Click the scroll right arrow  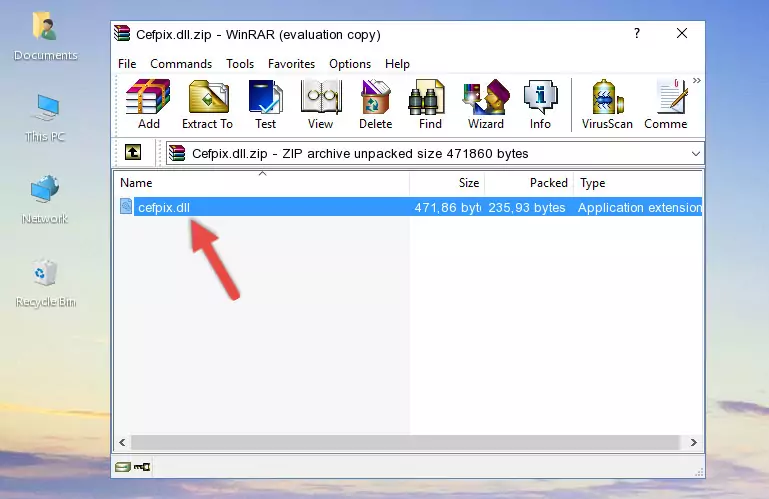pyautogui.click(x=693, y=442)
